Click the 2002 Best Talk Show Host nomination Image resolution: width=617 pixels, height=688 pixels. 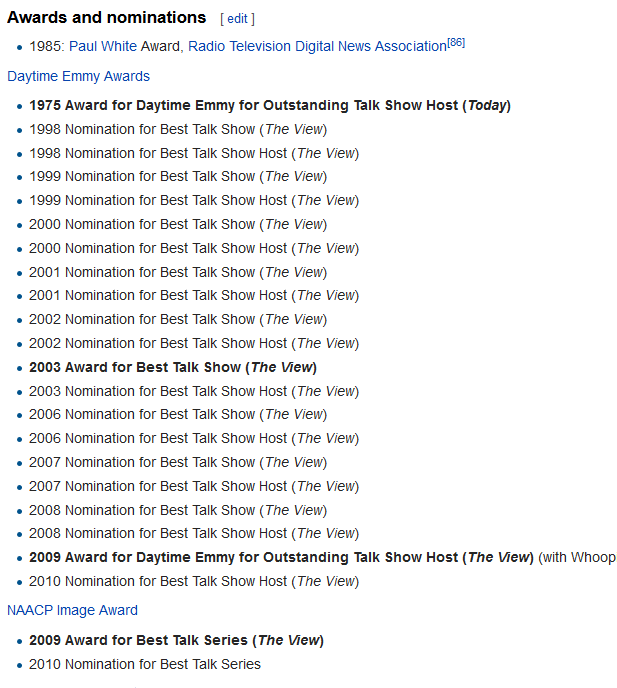click(x=193, y=343)
